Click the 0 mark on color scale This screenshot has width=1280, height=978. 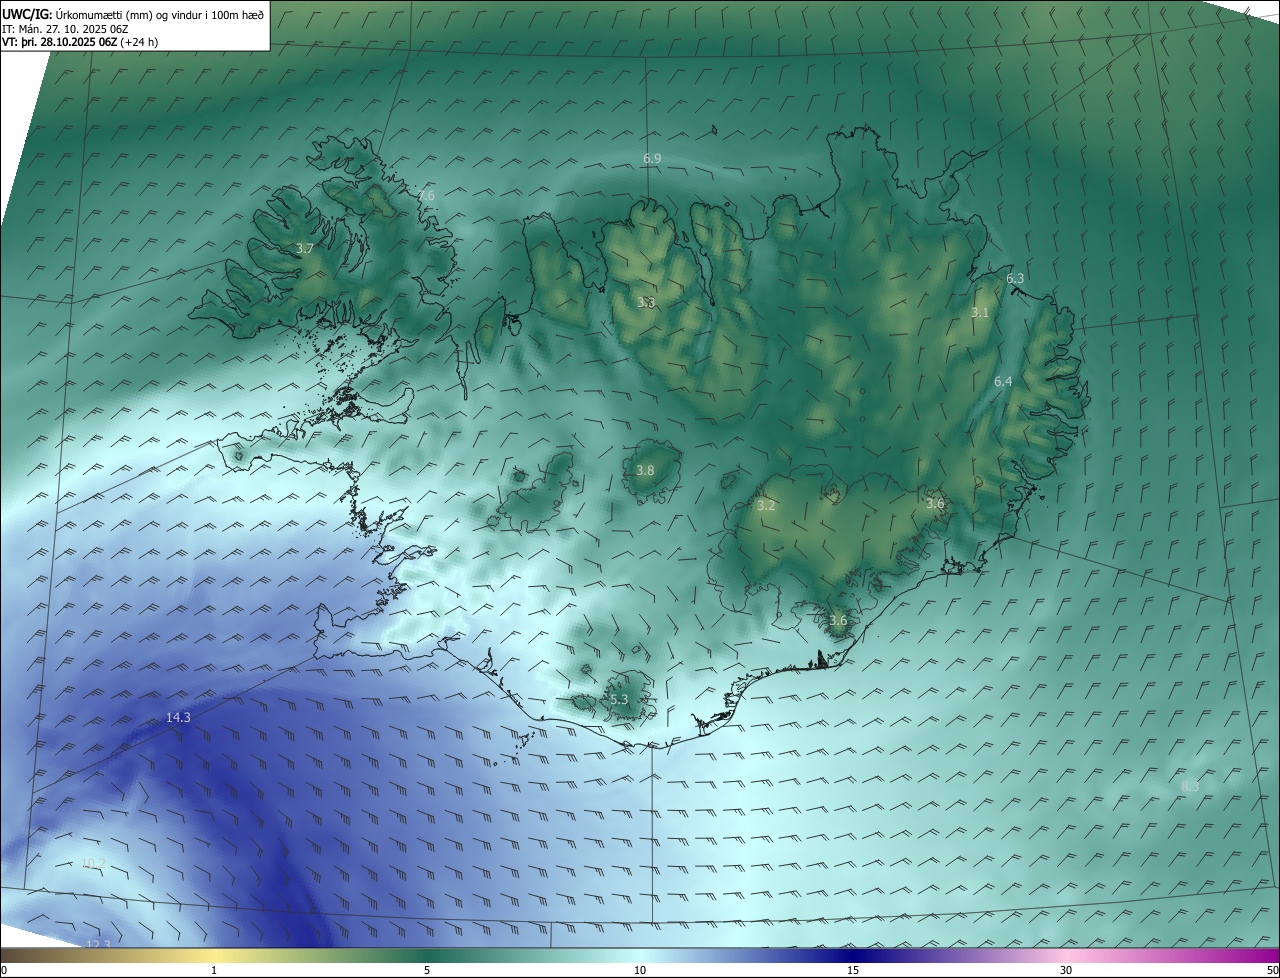[x=3, y=970]
